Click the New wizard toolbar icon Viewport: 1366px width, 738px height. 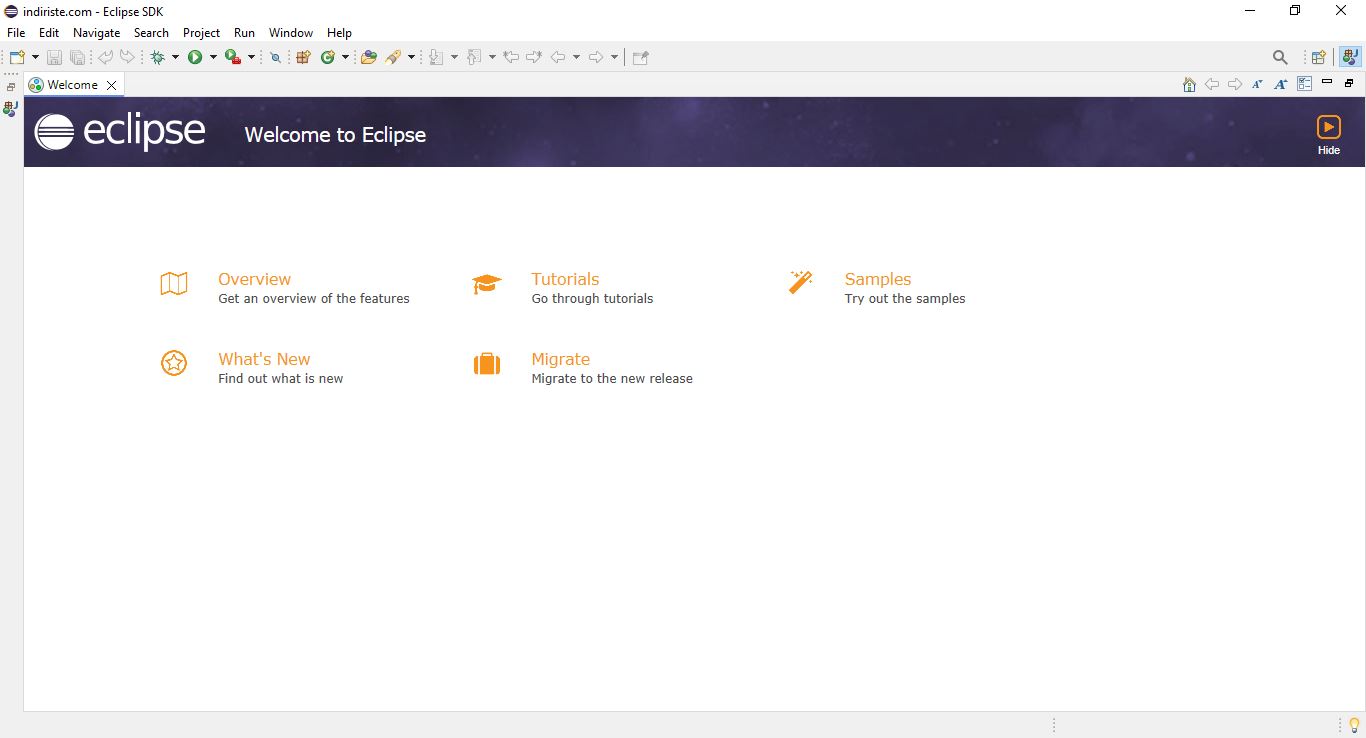coord(17,58)
